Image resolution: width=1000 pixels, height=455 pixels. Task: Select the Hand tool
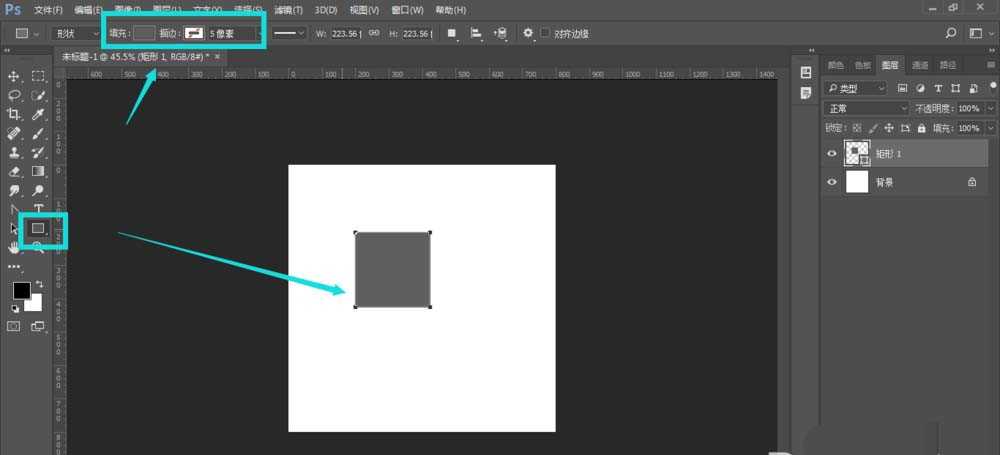pos(14,247)
